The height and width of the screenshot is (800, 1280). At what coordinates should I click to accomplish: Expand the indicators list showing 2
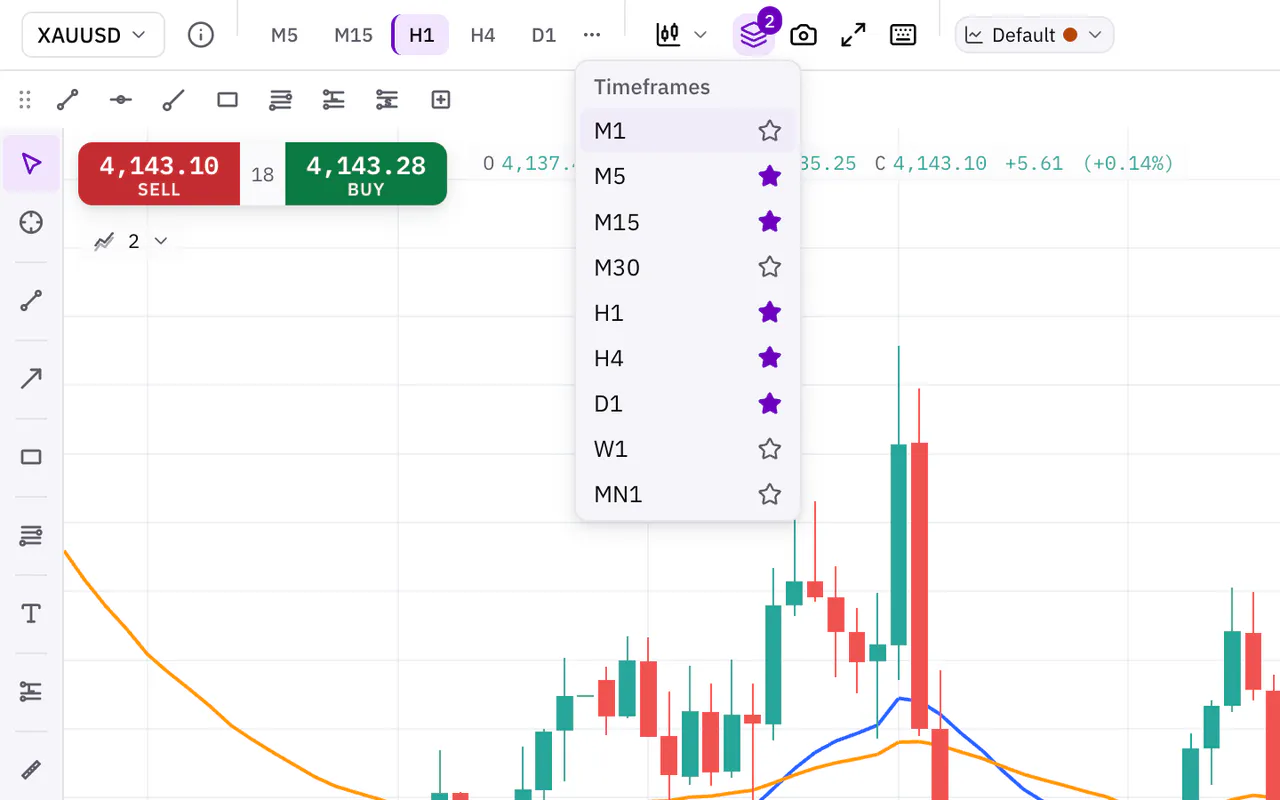[x=131, y=241]
